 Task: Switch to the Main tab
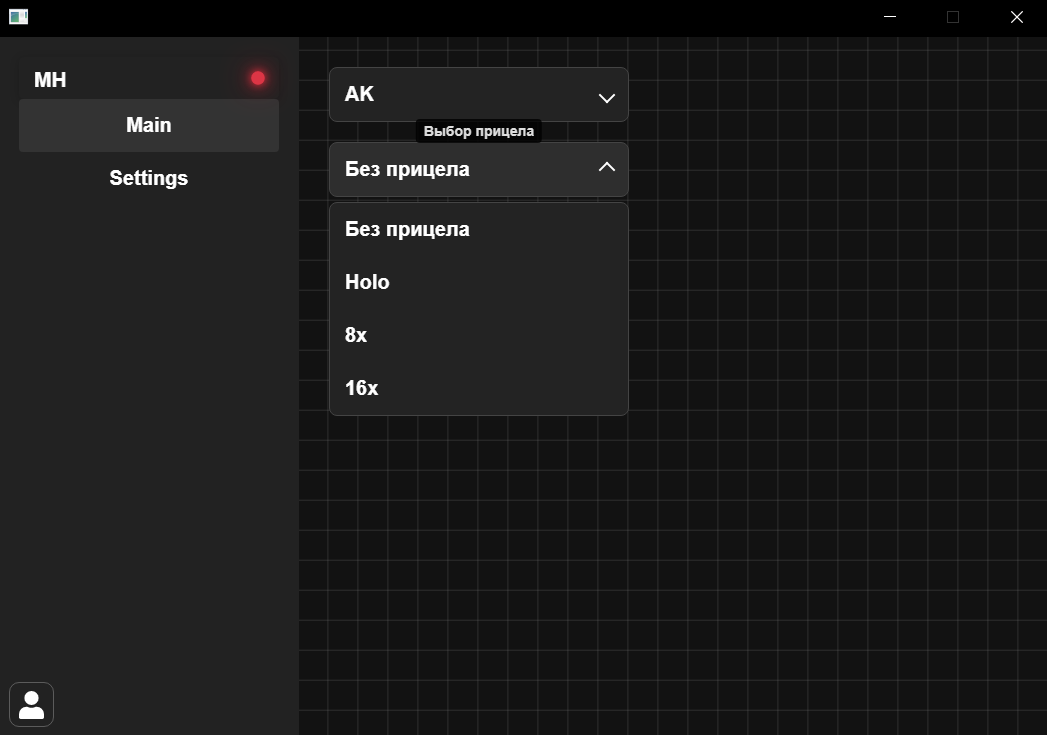(x=148, y=125)
